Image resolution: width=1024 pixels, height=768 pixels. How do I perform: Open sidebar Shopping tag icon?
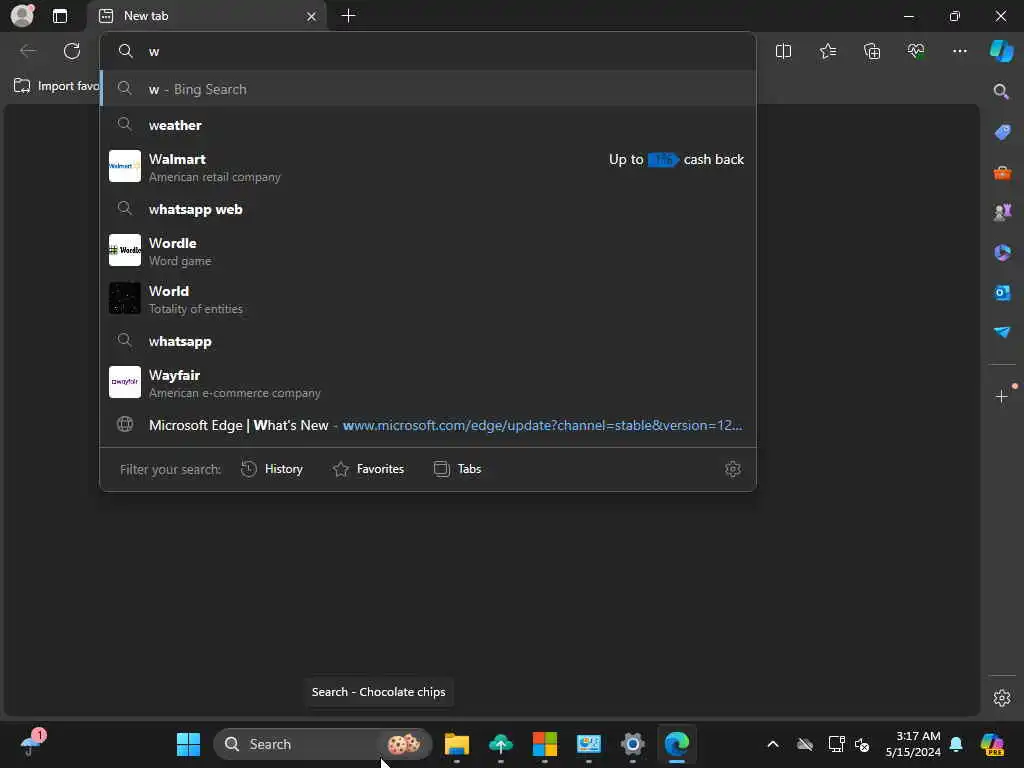point(1002,132)
